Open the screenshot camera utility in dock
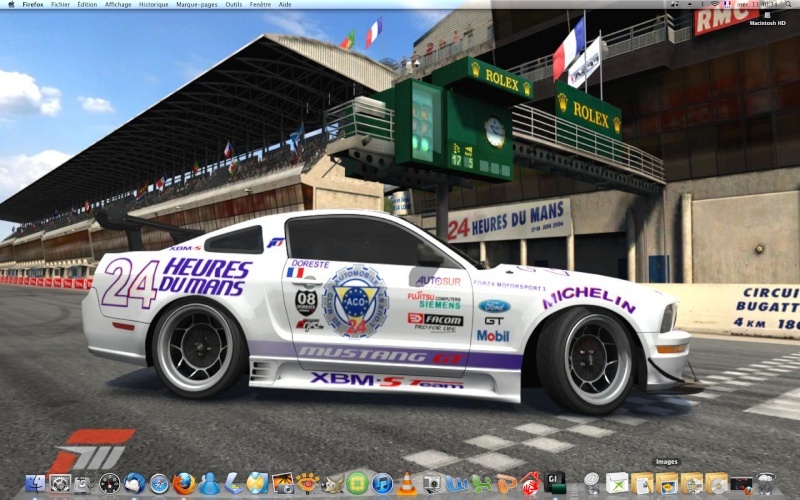The height and width of the screenshot is (500, 800). click(432, 483)
